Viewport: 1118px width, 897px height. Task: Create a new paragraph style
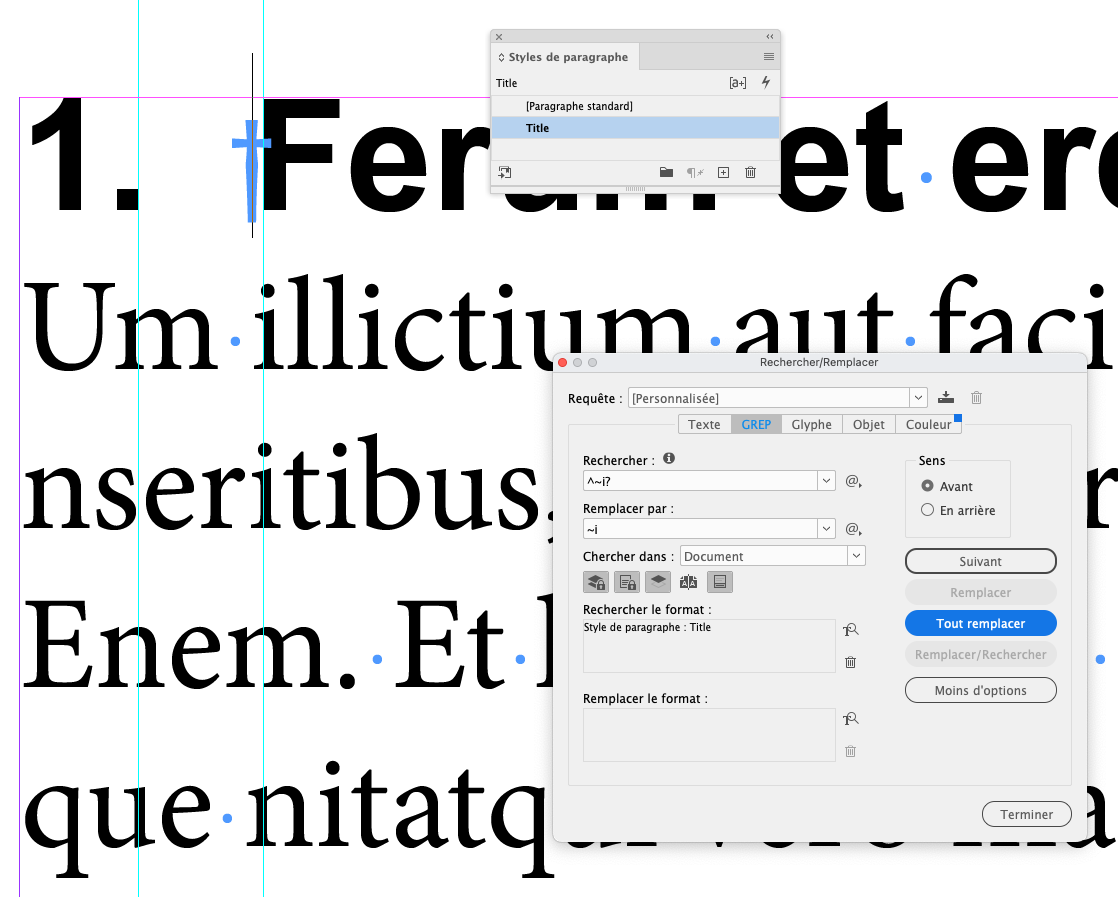[723, 172]
